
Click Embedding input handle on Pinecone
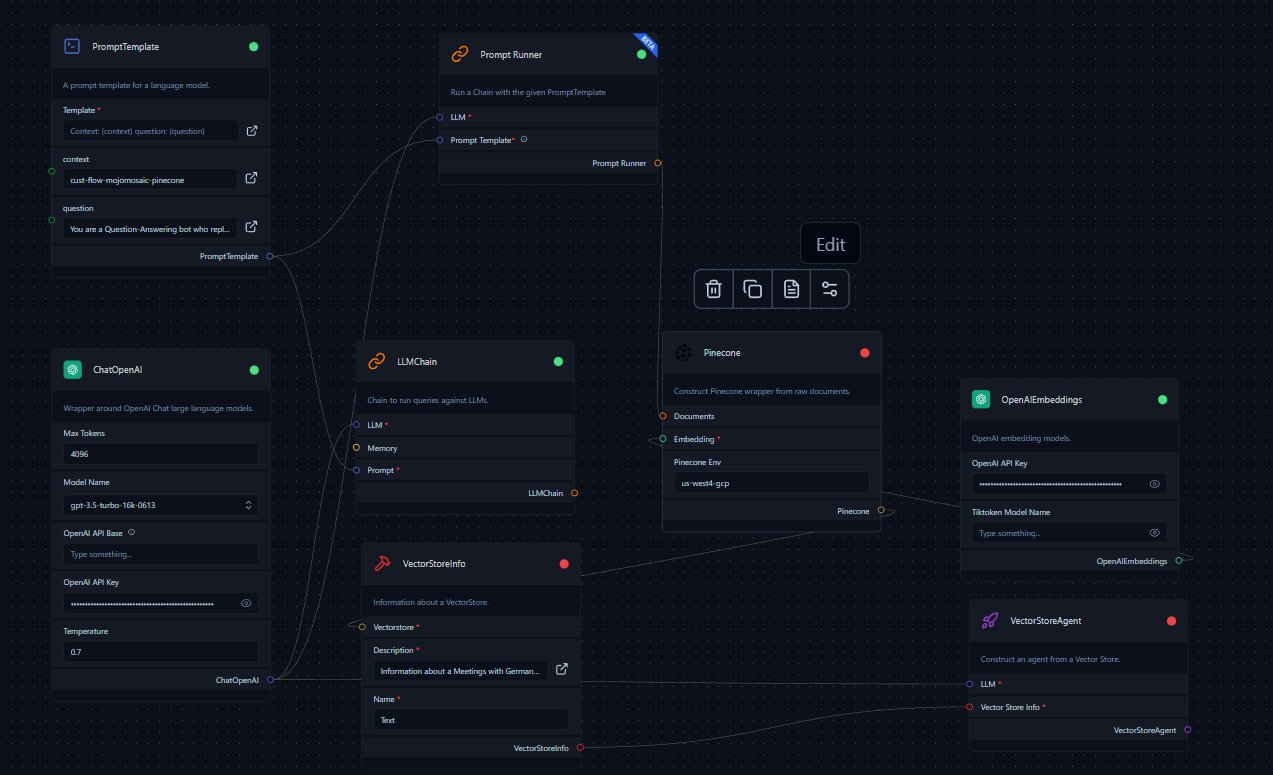663,439
